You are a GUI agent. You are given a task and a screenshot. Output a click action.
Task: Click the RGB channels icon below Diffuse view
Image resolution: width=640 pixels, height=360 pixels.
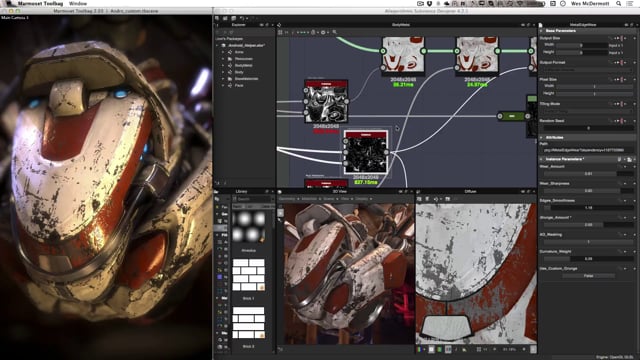(419, 349)
